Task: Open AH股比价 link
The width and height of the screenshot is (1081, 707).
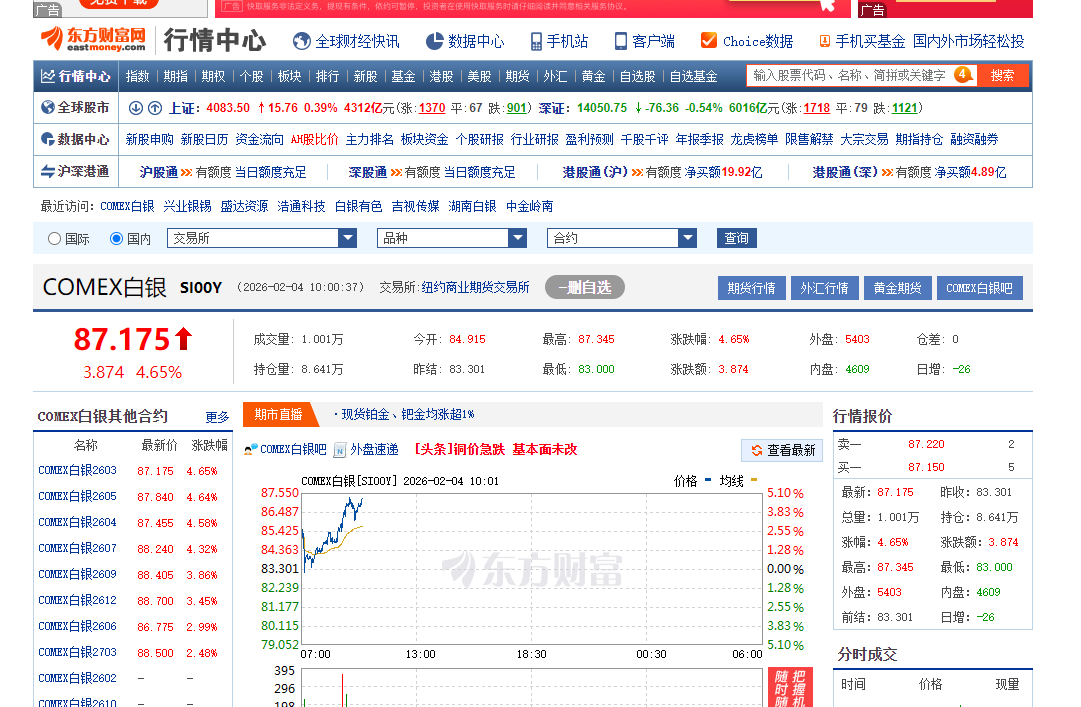Action: (x=314, y=139)
